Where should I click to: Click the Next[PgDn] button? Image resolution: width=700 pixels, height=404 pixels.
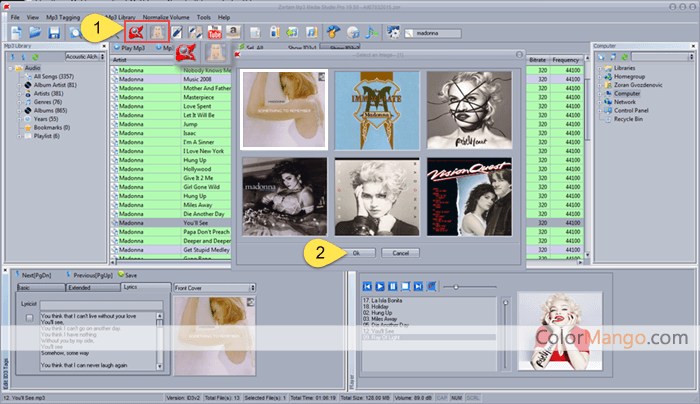click(x=33, y=275)
